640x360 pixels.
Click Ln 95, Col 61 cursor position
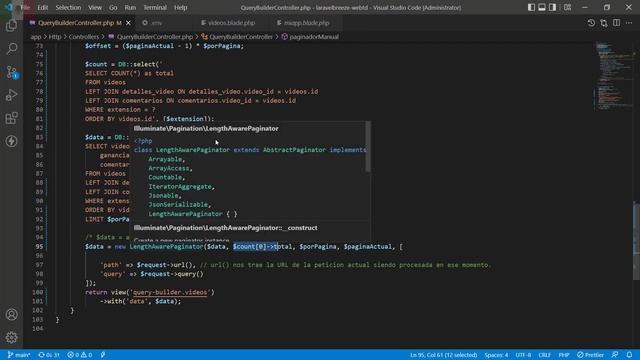[443, 355]
